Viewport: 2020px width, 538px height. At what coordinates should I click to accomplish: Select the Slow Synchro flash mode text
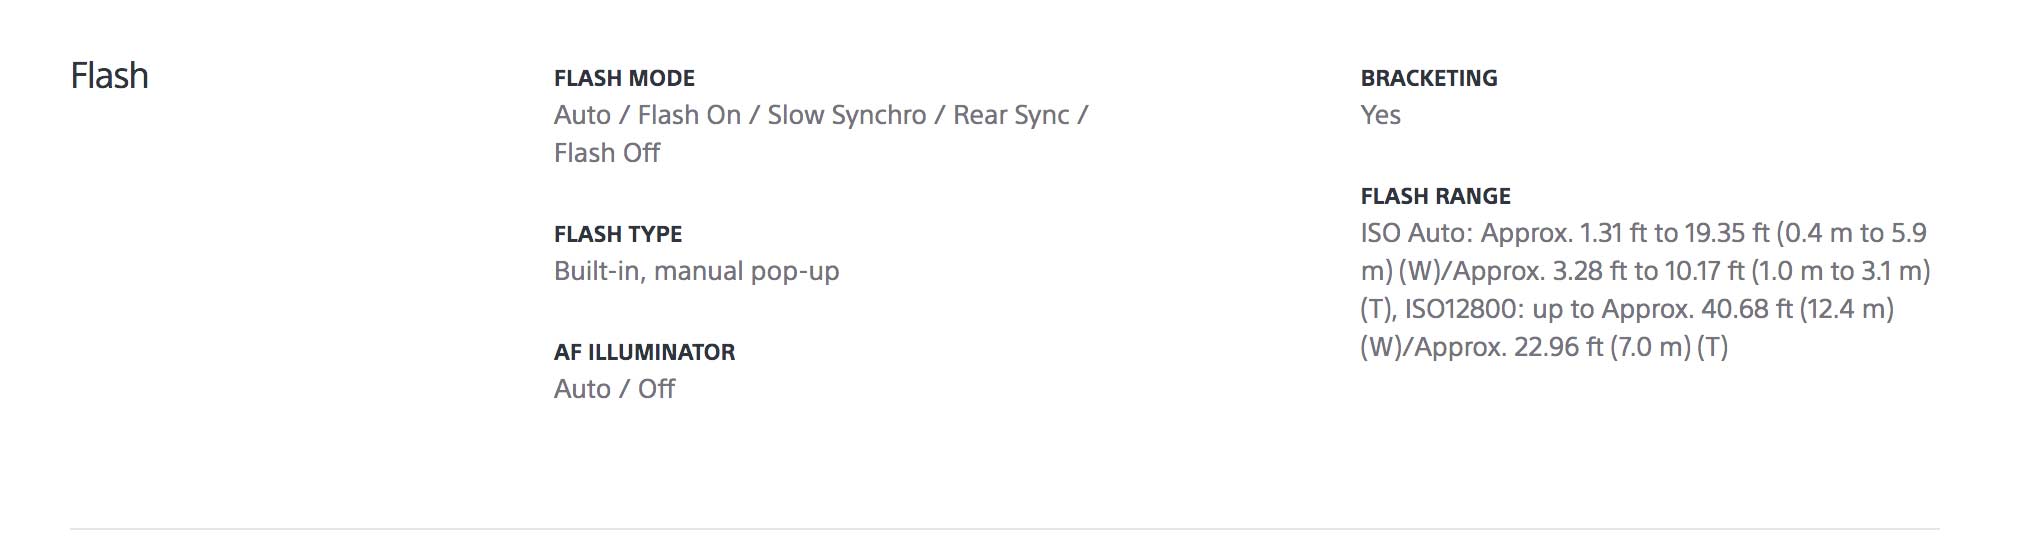click(x=846, y=115)
